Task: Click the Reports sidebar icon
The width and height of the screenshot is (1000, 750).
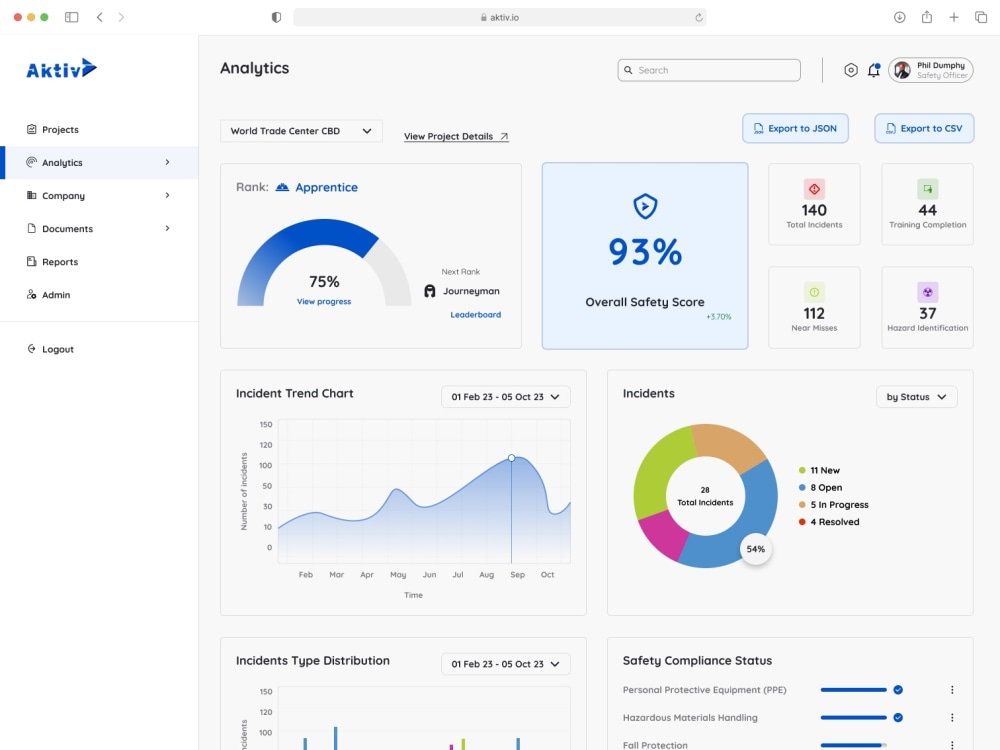Action: 31,261
